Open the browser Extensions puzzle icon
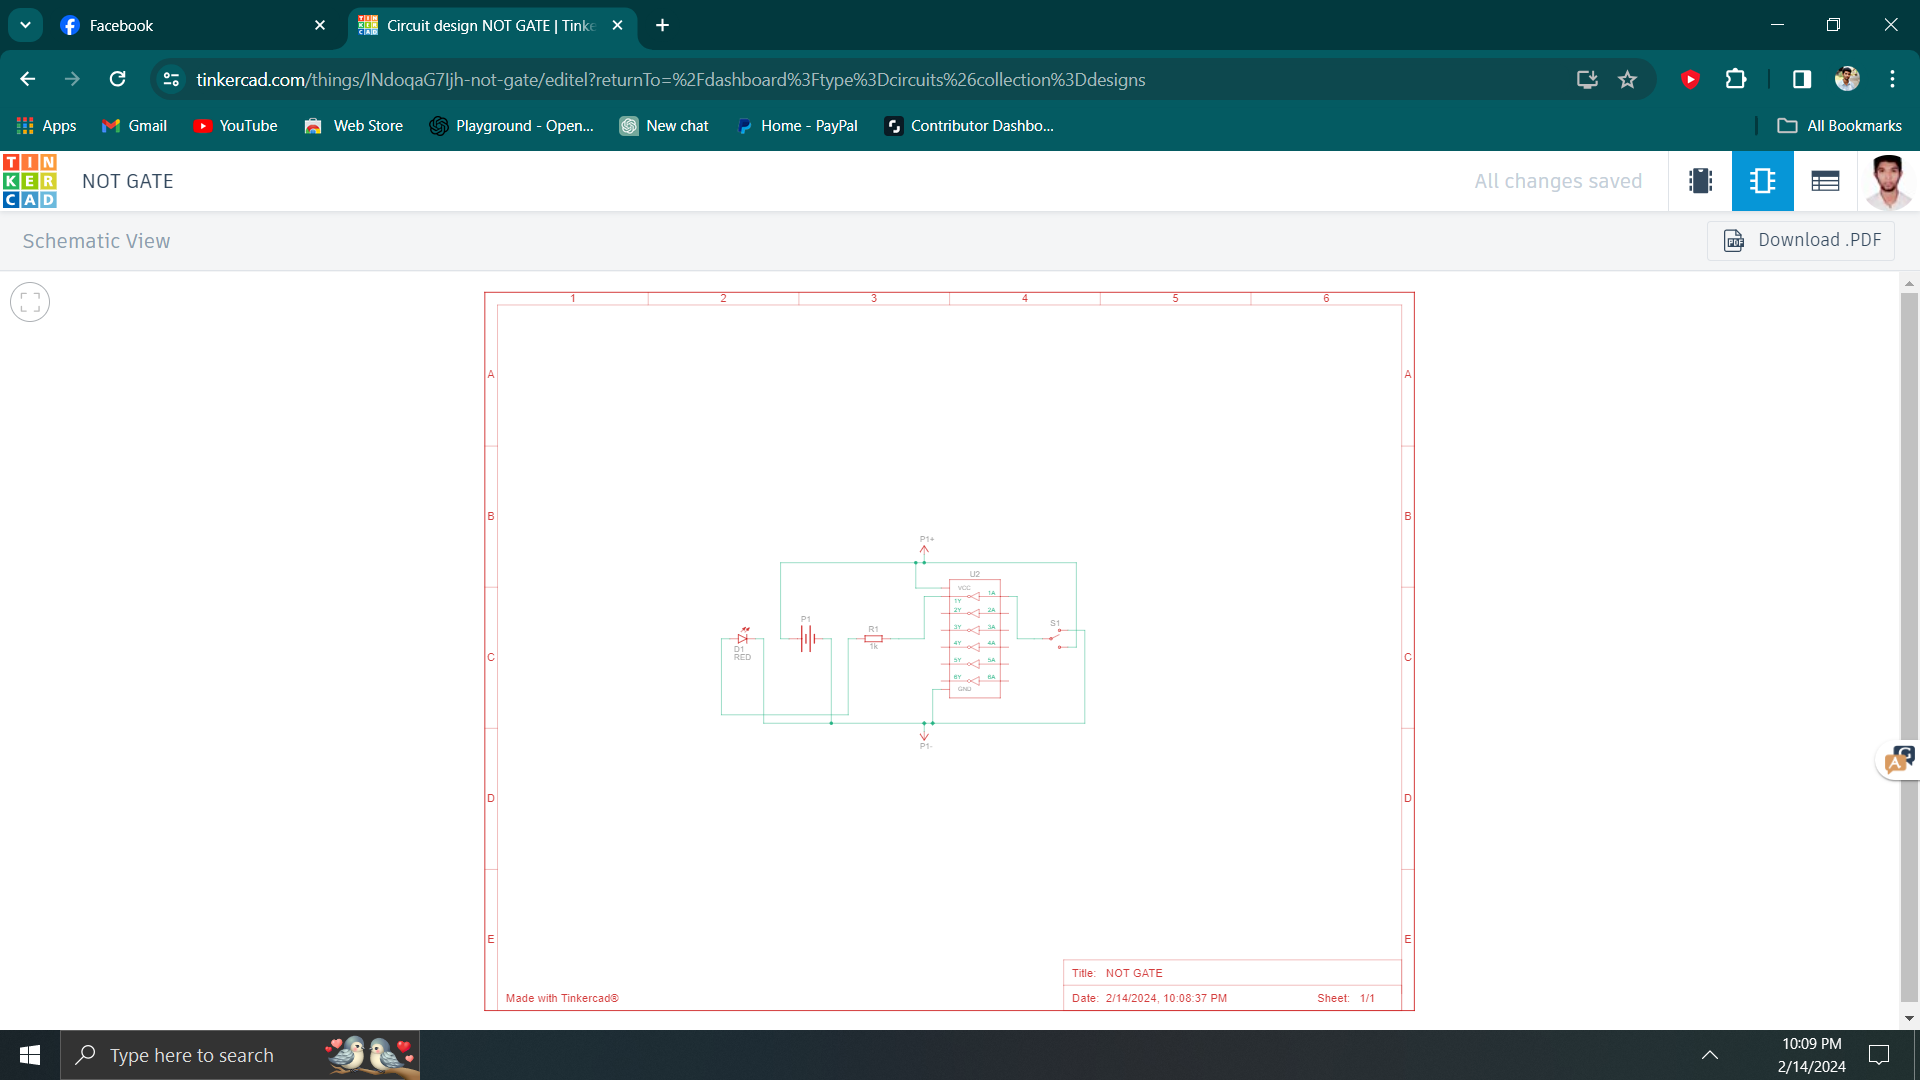The width and height of the screenshot is (1920, 1080). pyautogui.click(x=1736, y=80)
